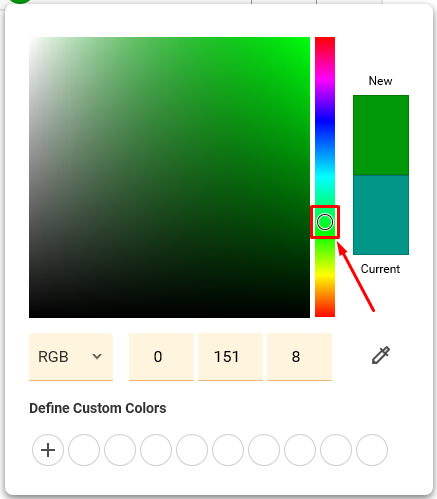This screenshot has width=437, height=499.
Task: Select the third empty custom color slot
Action: pos(156,450)
